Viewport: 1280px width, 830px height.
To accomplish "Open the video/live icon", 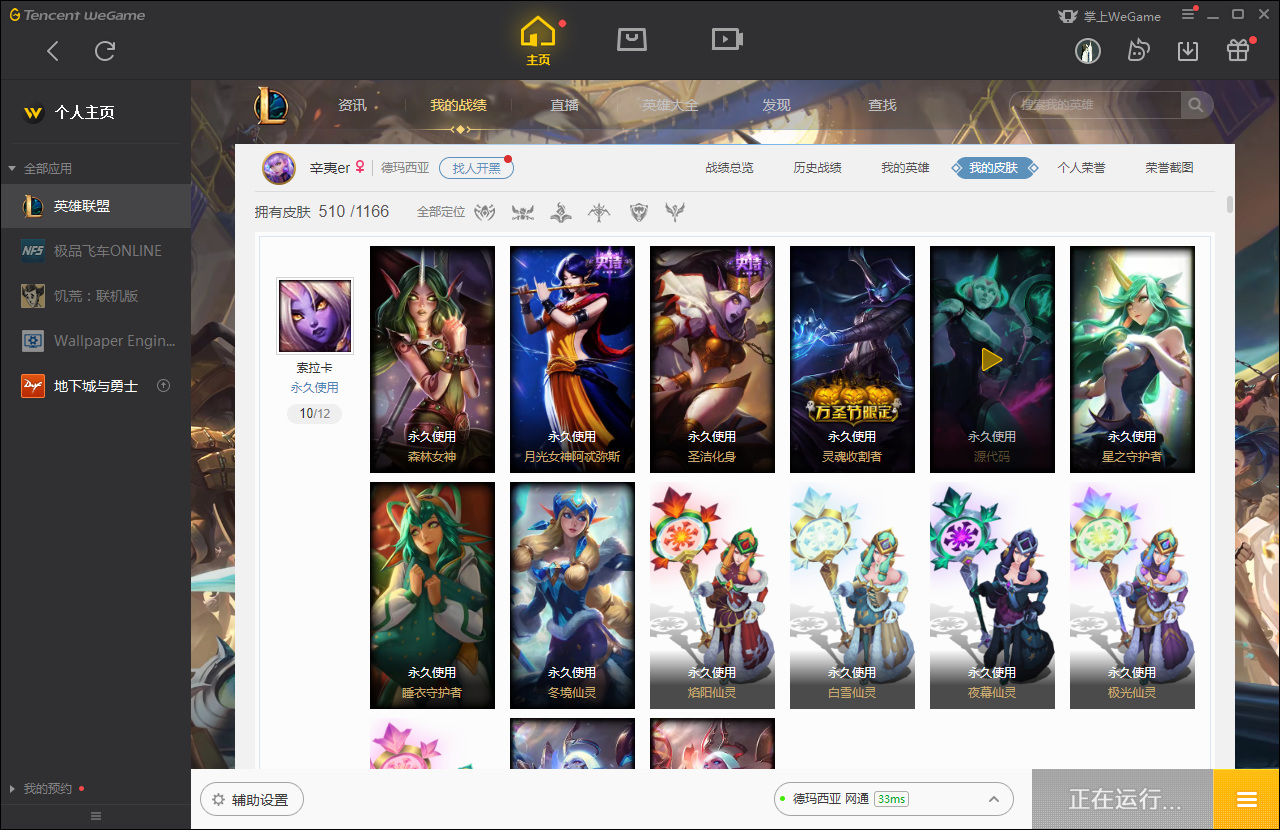I will click(727, 39).
